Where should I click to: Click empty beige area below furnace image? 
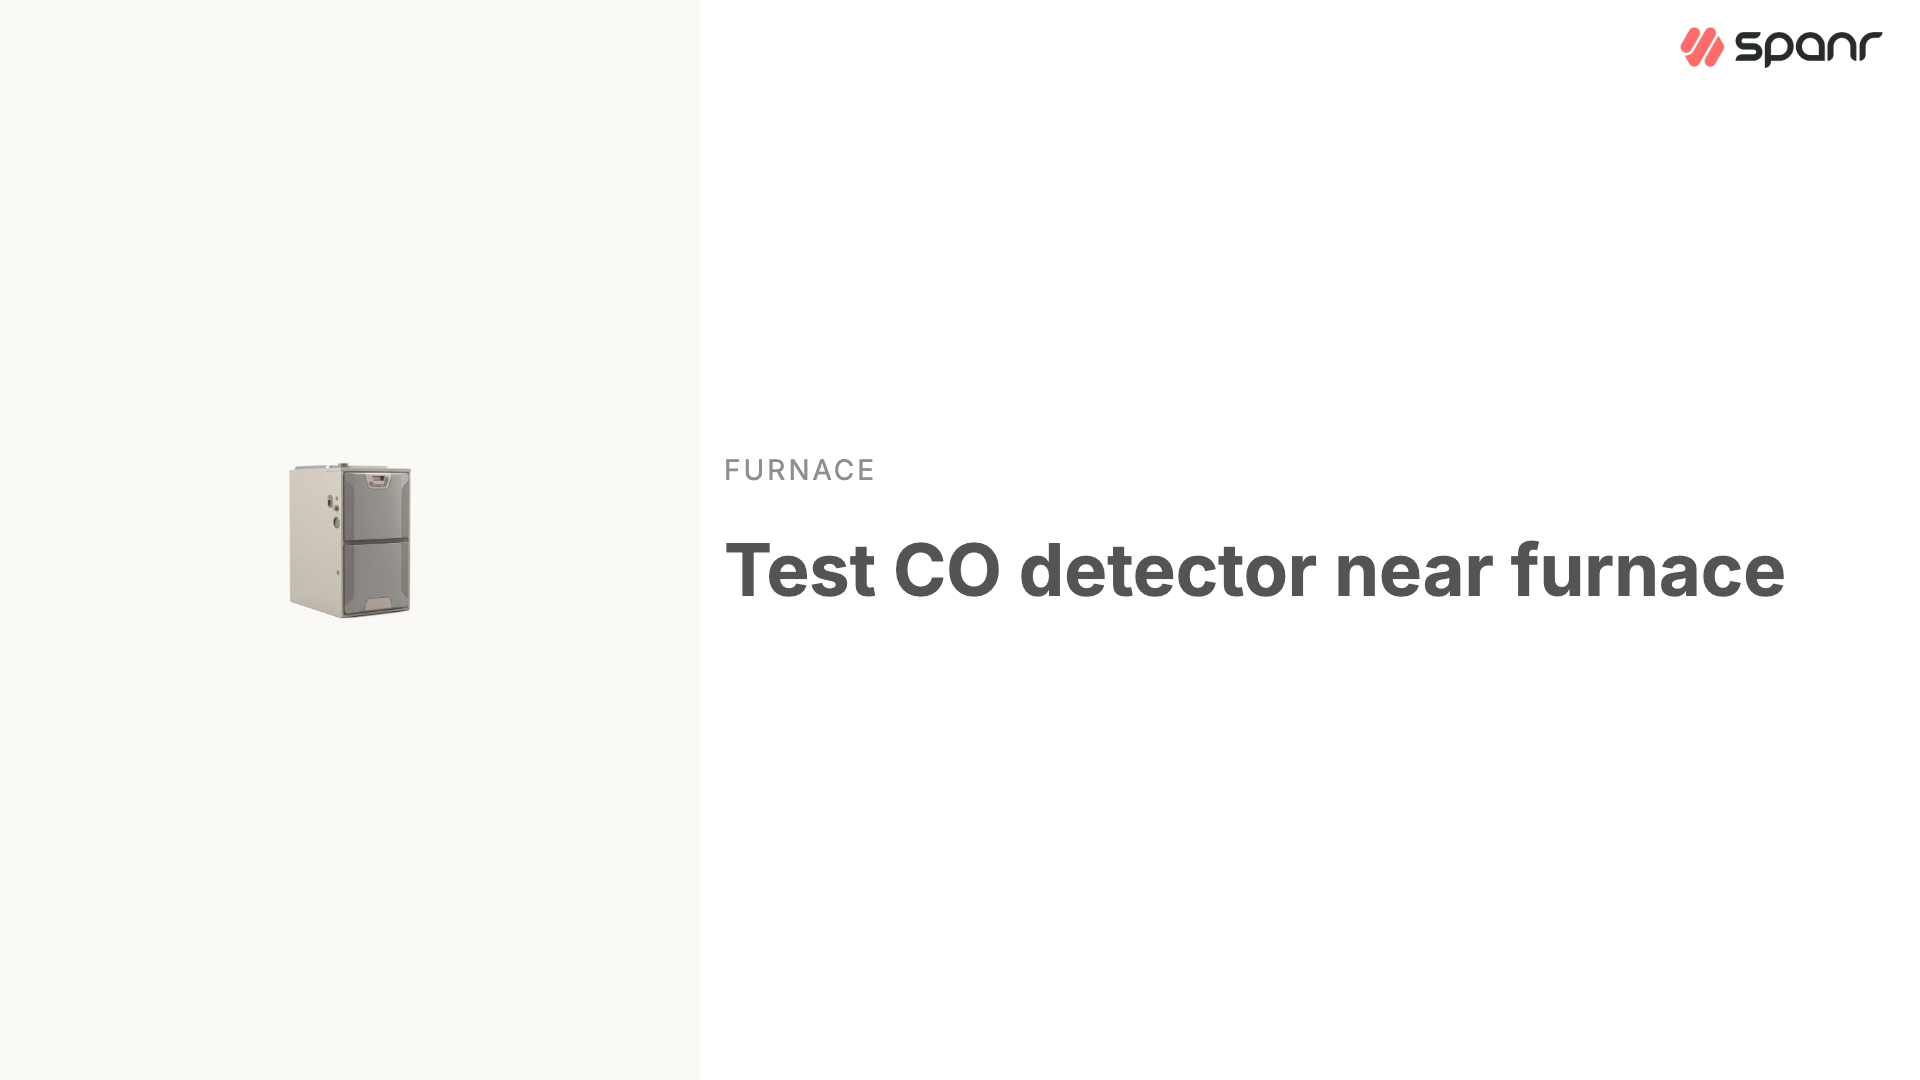[350, 850]
